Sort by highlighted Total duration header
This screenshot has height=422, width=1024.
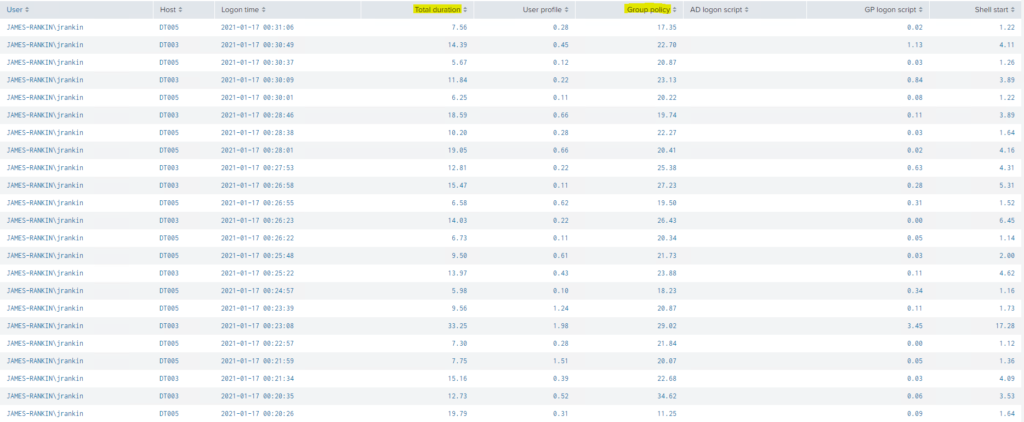click(x=440, y=10)
